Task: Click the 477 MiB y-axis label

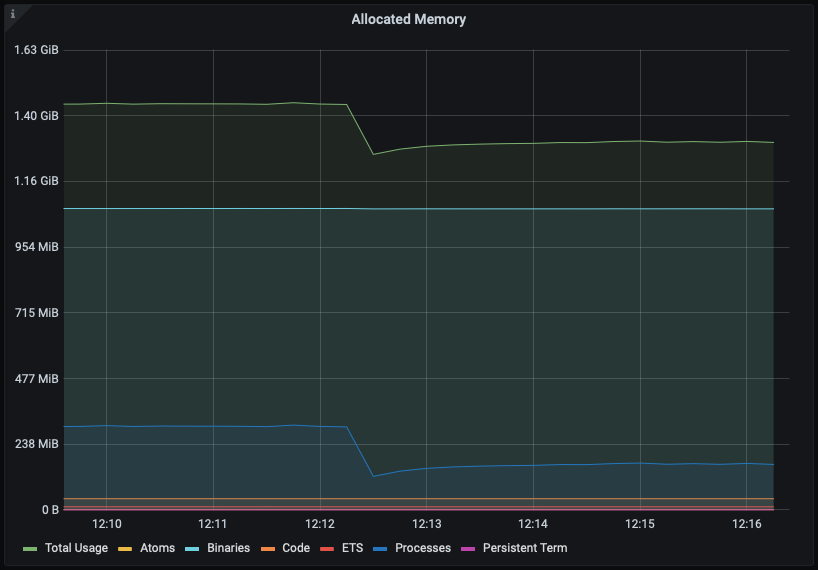Action: pyautogui.click(x=37, y=379)
